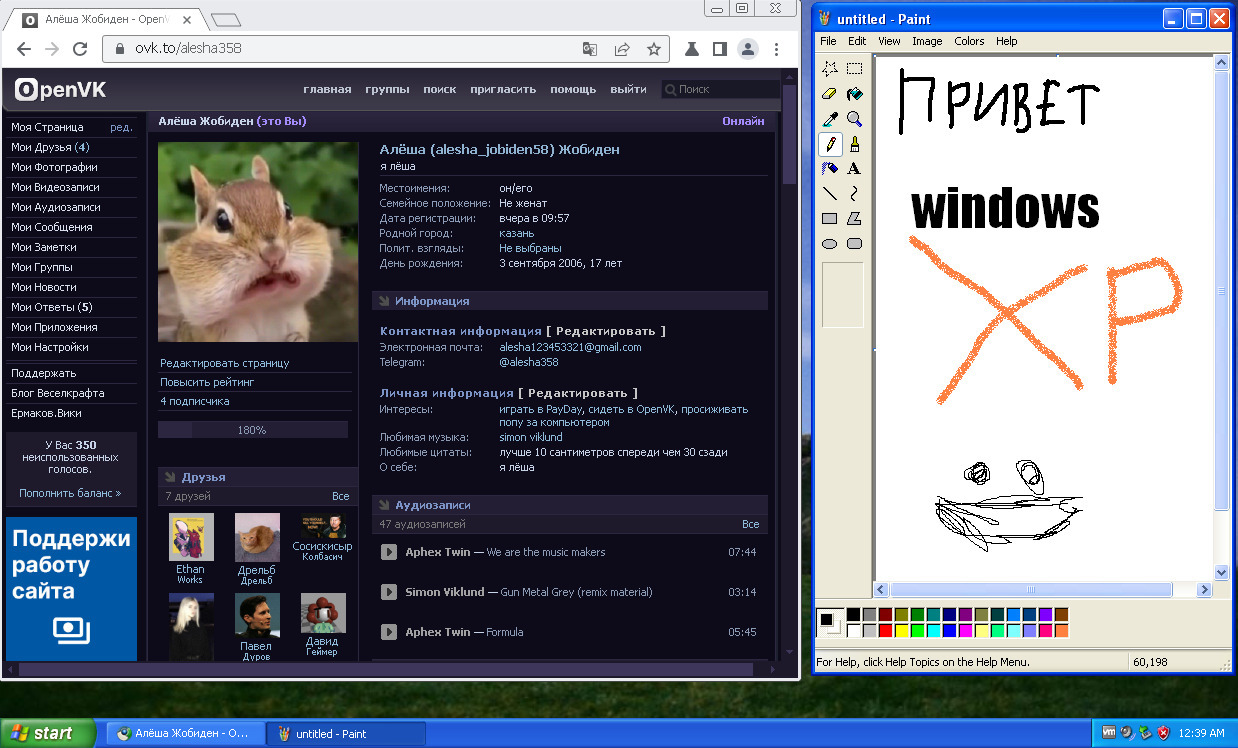Click the red security shield tray icon

click(1162, 733)
